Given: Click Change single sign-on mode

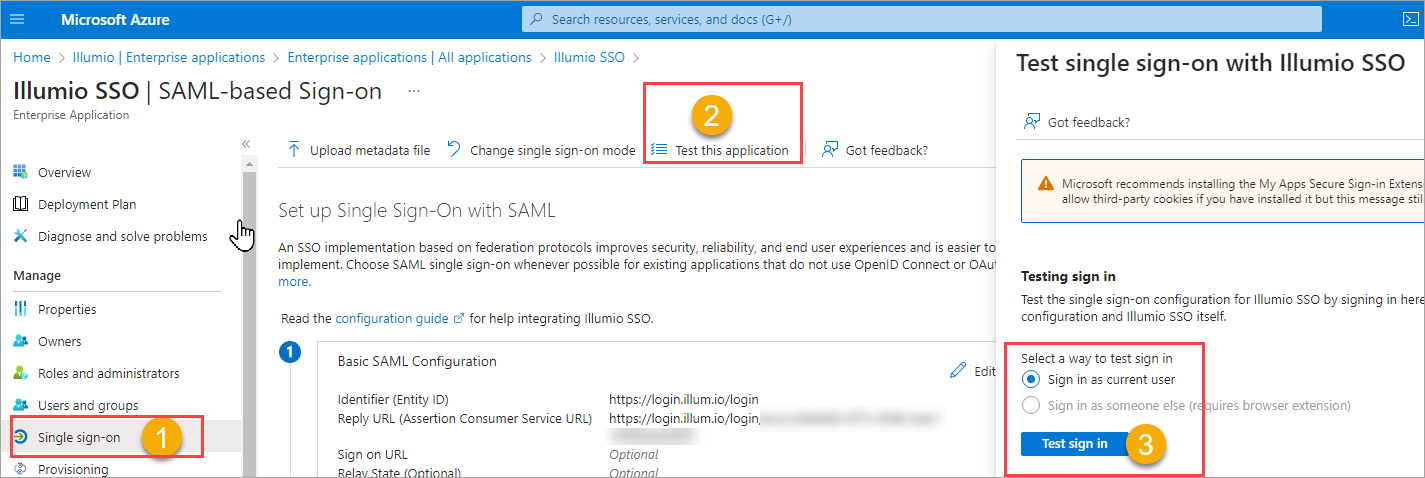Looking at the screenshot, I should 541,150.
